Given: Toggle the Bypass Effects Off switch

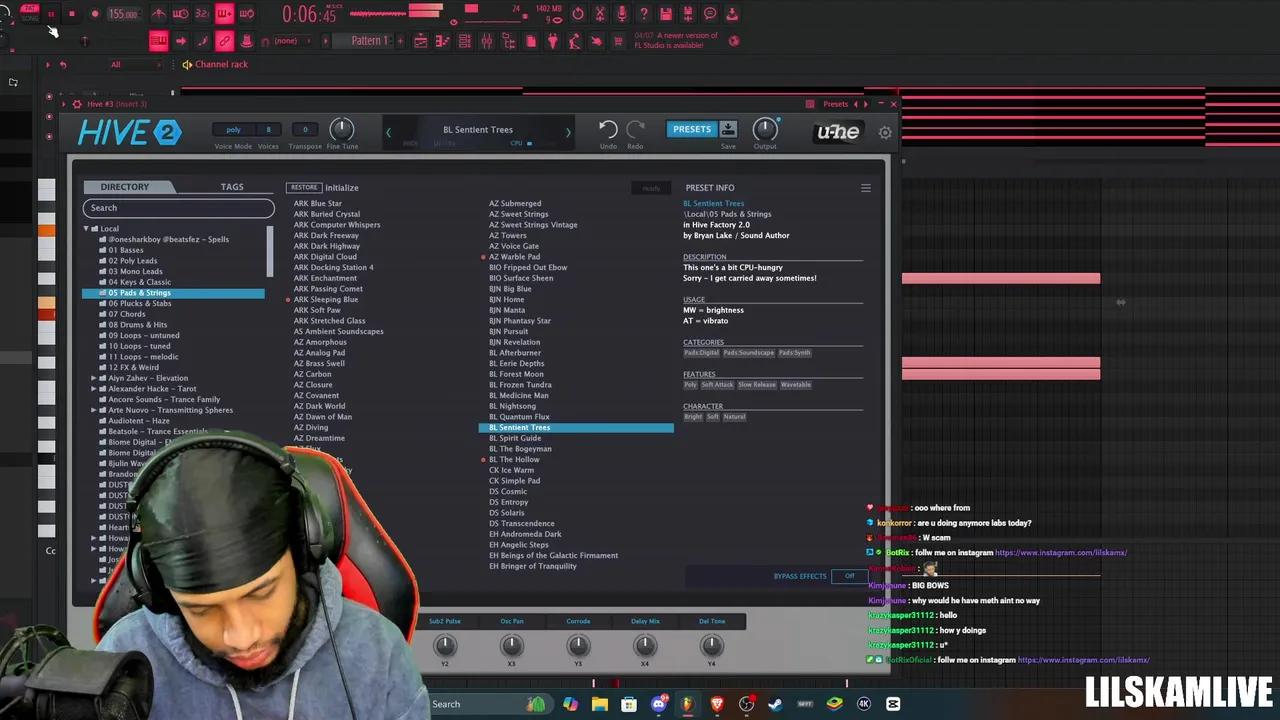Looking at the screenshot, I should (x=849, y=576).
